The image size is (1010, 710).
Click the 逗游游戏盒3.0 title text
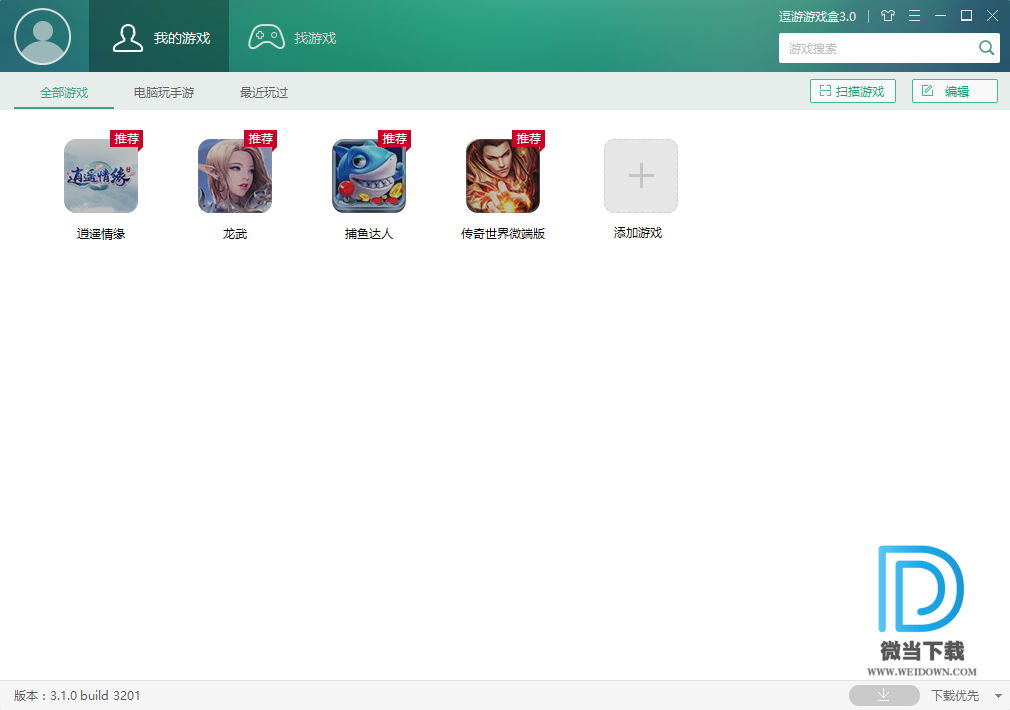(817, 17)
